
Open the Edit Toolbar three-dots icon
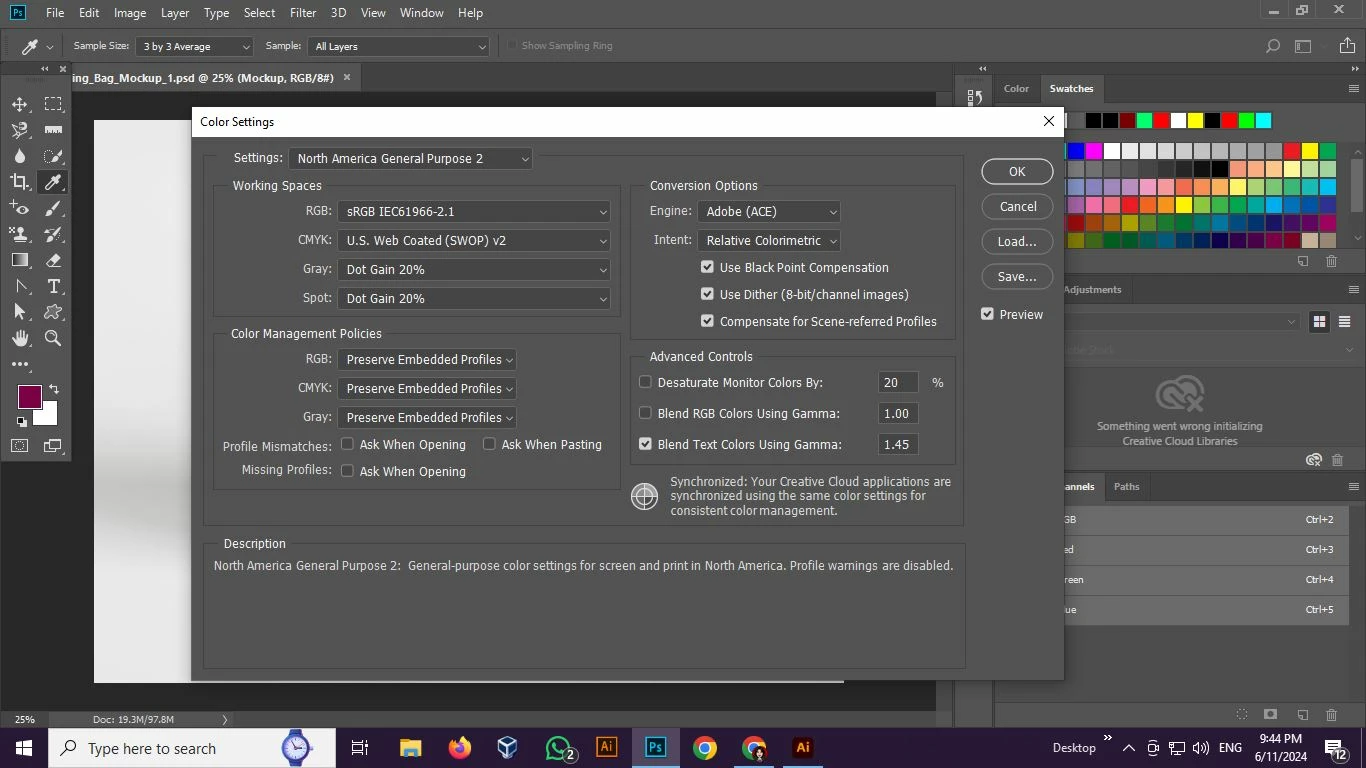pyautogui.click(x=20, y=364)
